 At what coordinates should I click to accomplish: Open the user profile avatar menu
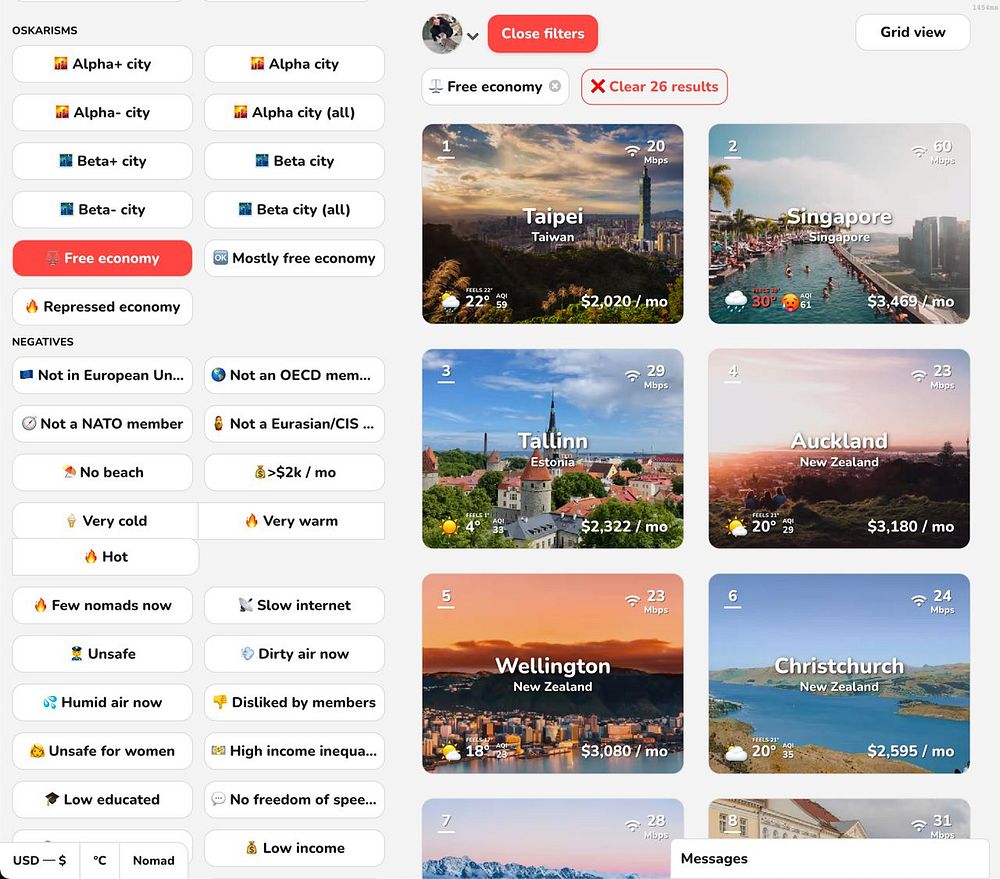[442, 33]
